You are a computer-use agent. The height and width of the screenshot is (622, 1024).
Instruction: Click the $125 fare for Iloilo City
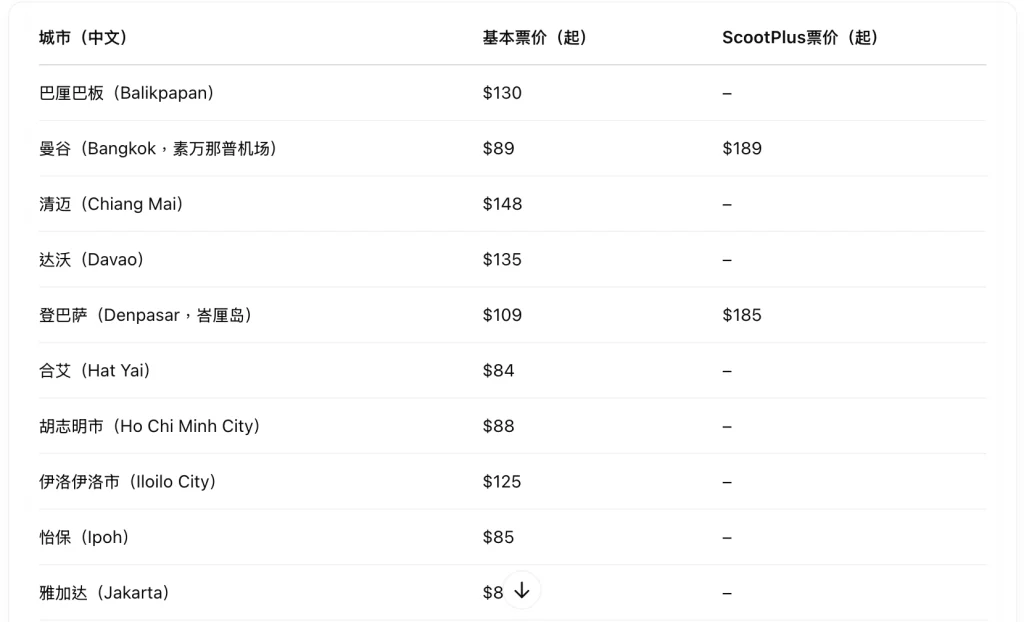502,482
